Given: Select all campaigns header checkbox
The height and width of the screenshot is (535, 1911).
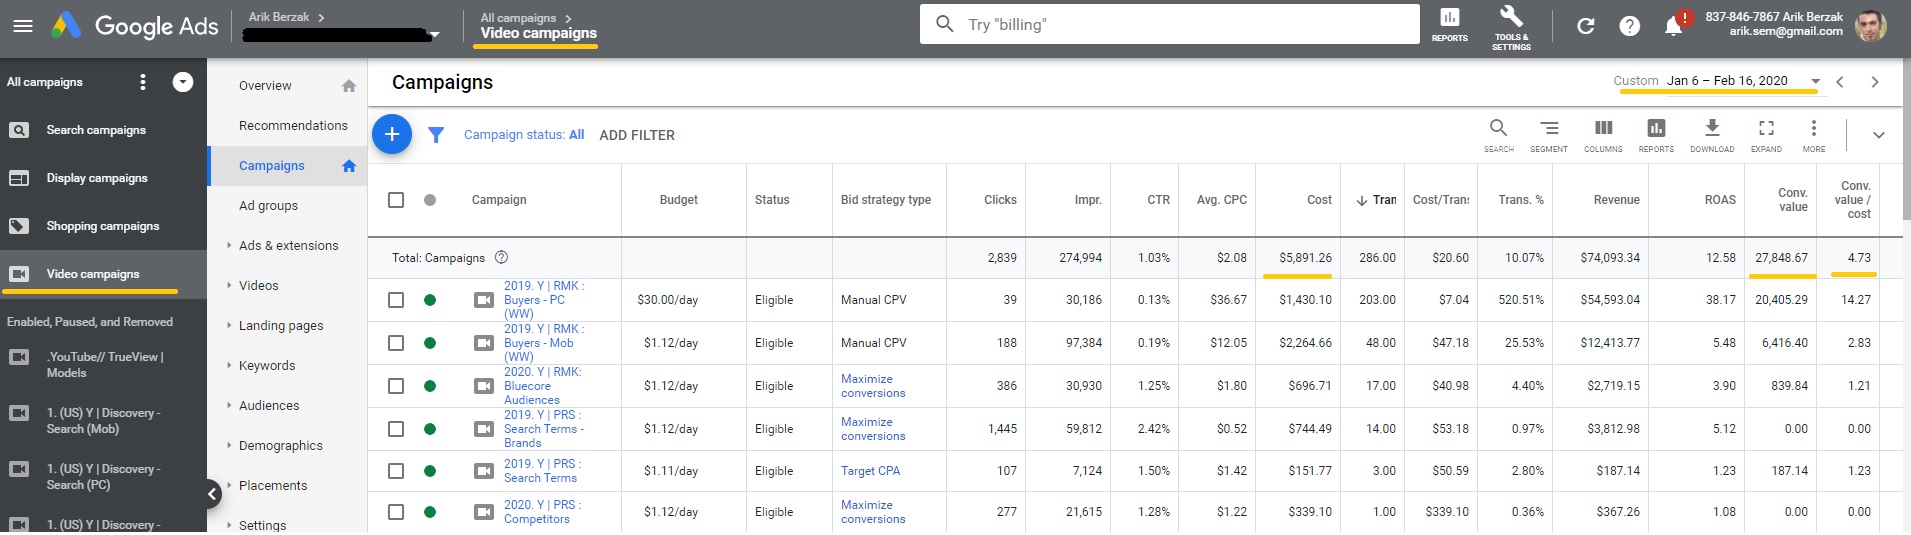Looking at the screenshot, I should (396, 200).
